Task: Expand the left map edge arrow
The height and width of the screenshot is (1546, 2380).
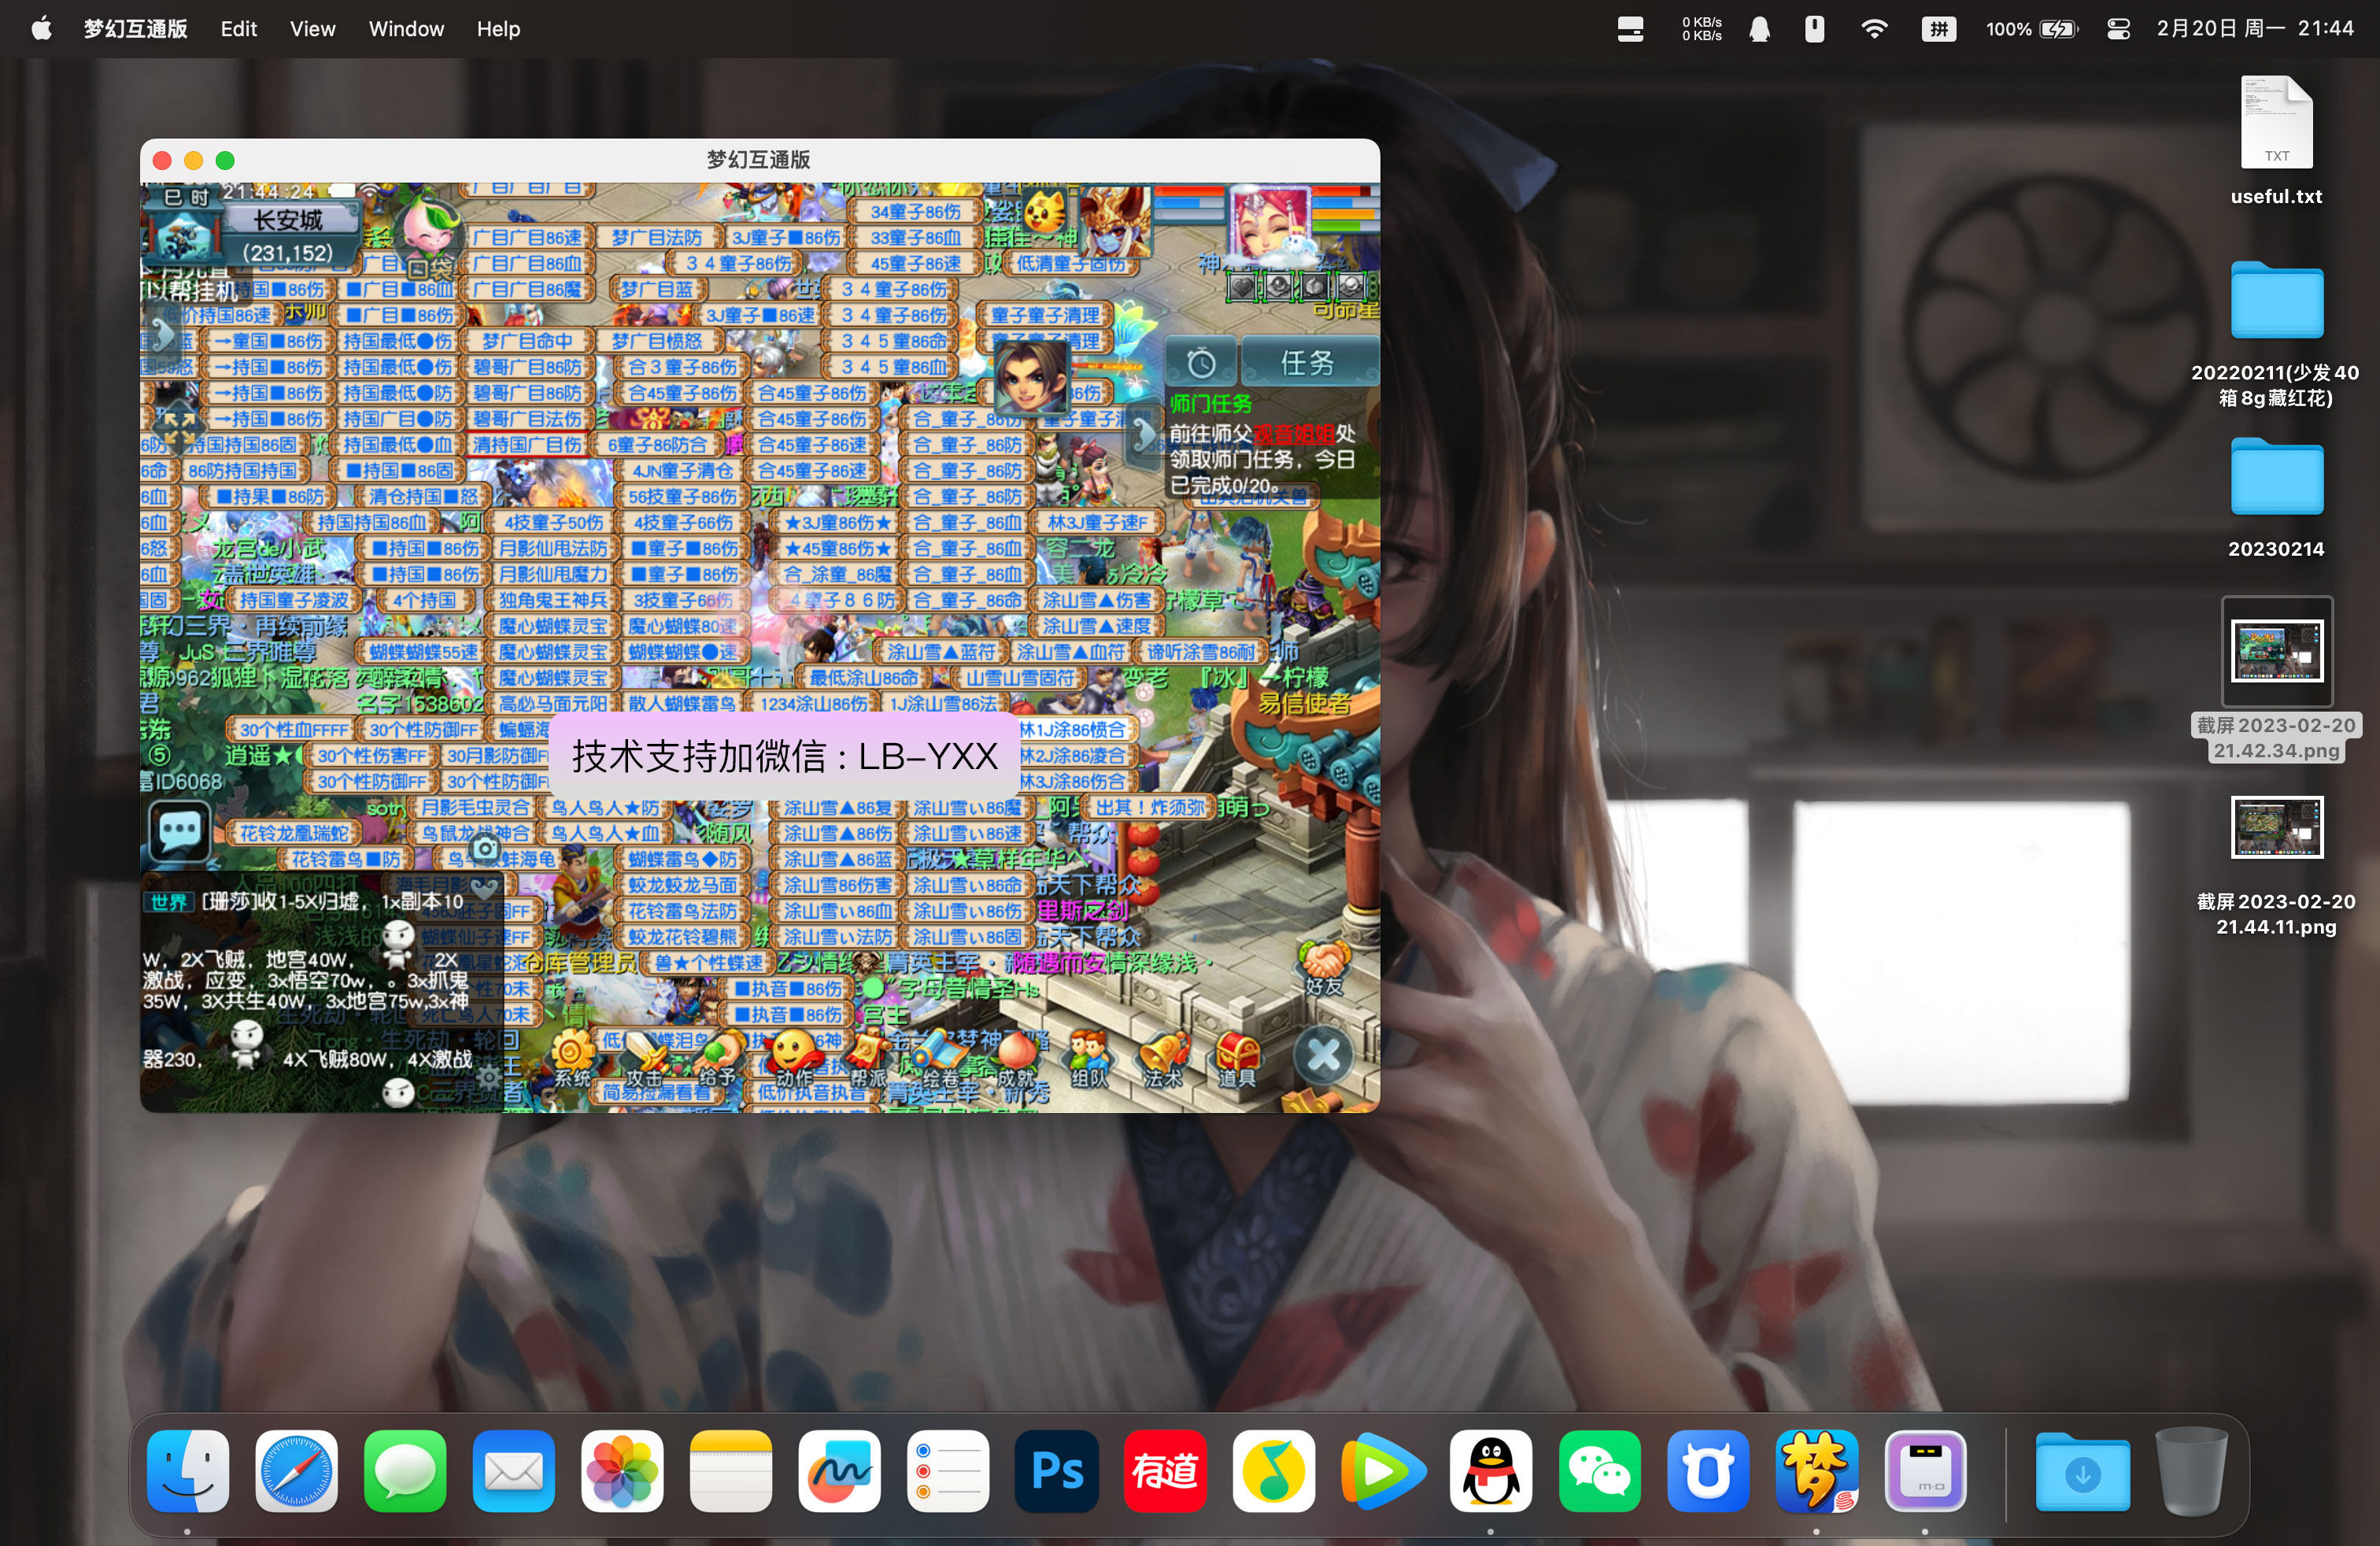Action: [x=164, y=337]
